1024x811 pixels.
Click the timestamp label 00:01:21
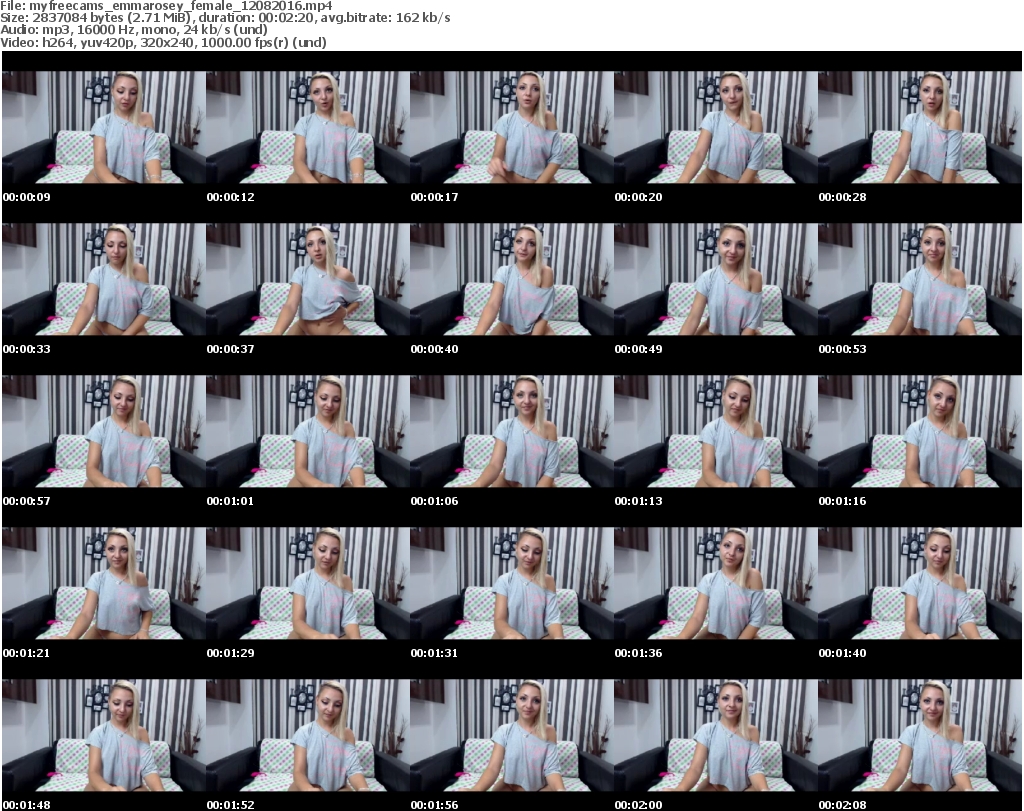point(27,653)
